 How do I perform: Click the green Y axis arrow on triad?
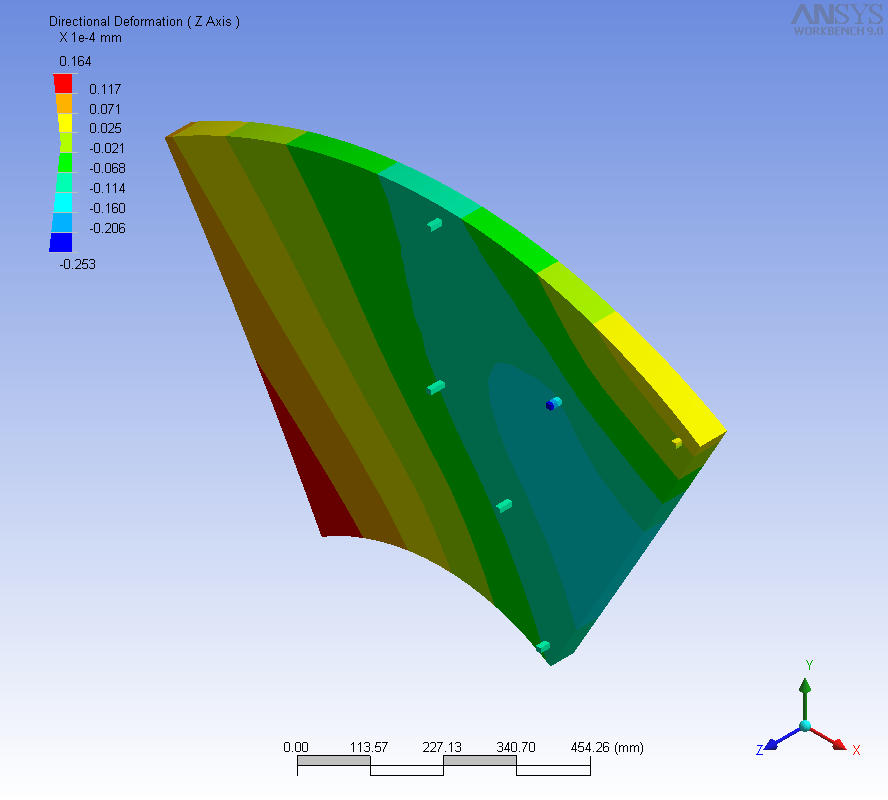(805, 698)
